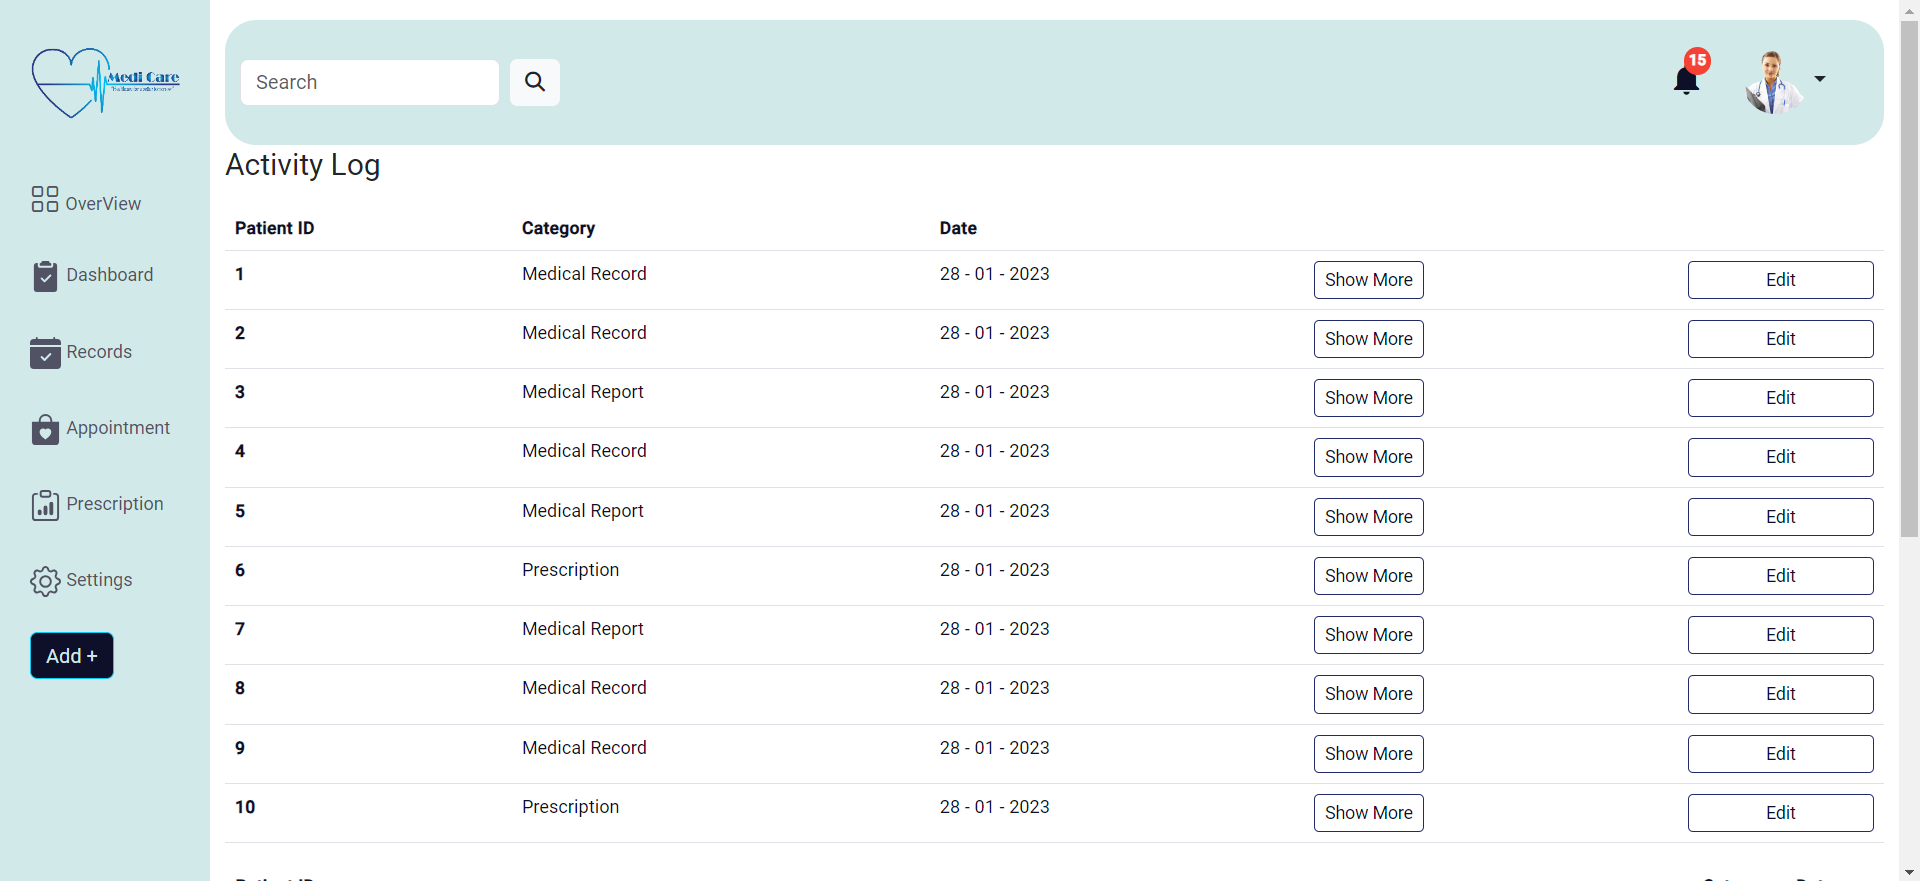Edit patient 10 Prescription entry
Viewport: 1920px width, 881px height.
[x=1780, y=813]
